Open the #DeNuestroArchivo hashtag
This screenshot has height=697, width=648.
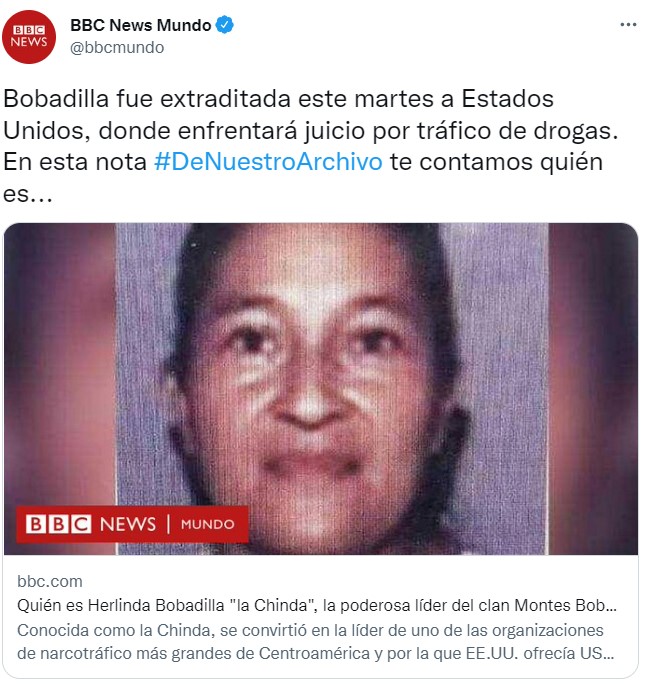click(x=268, y=162)
